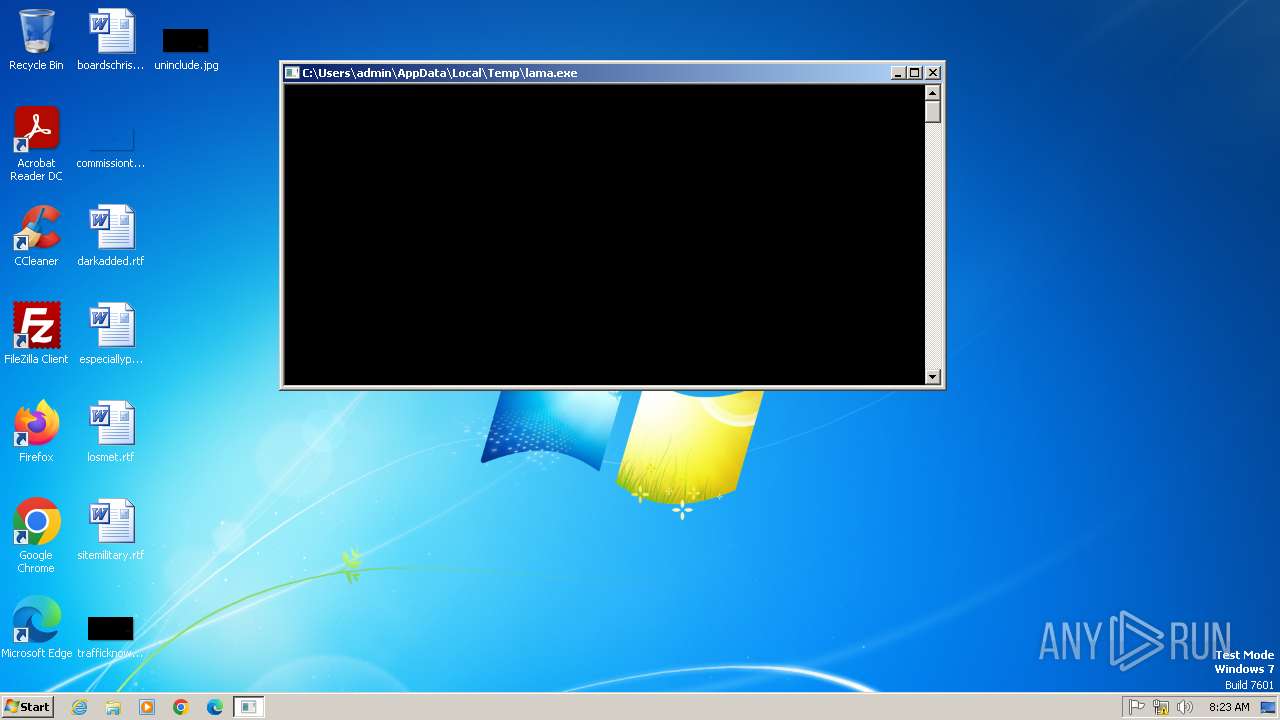Click console scrollbar down arrow

[x=933, y=377]
